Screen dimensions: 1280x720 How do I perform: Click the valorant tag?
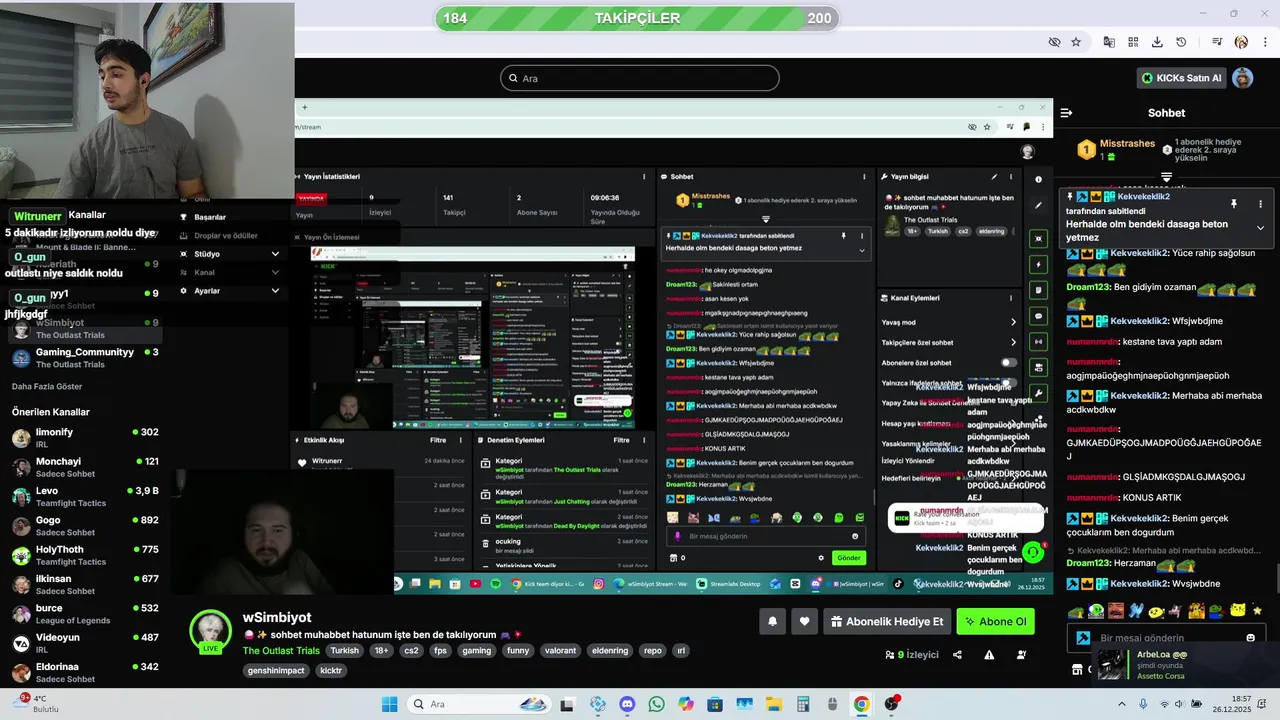(561, 650)
